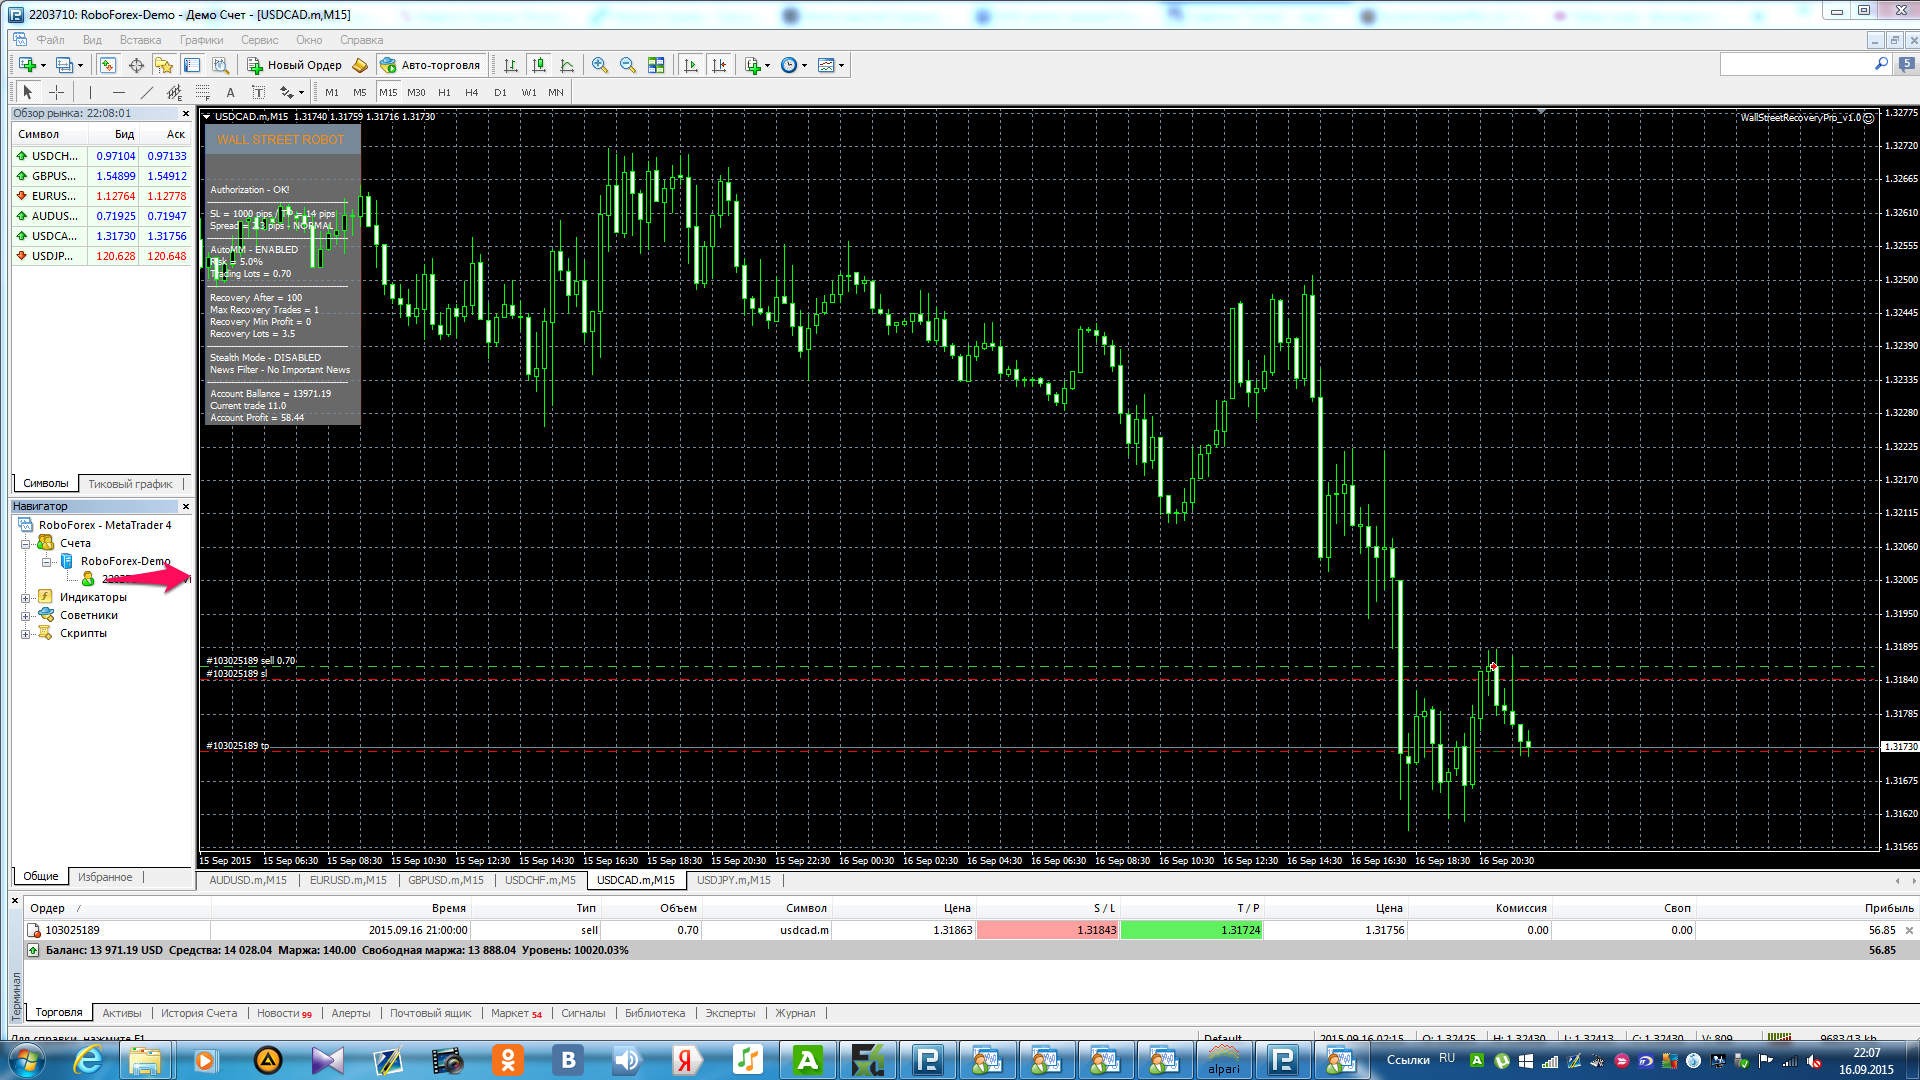
Task: Toggle candlestick chart mode
Action: tap(539, 65)
